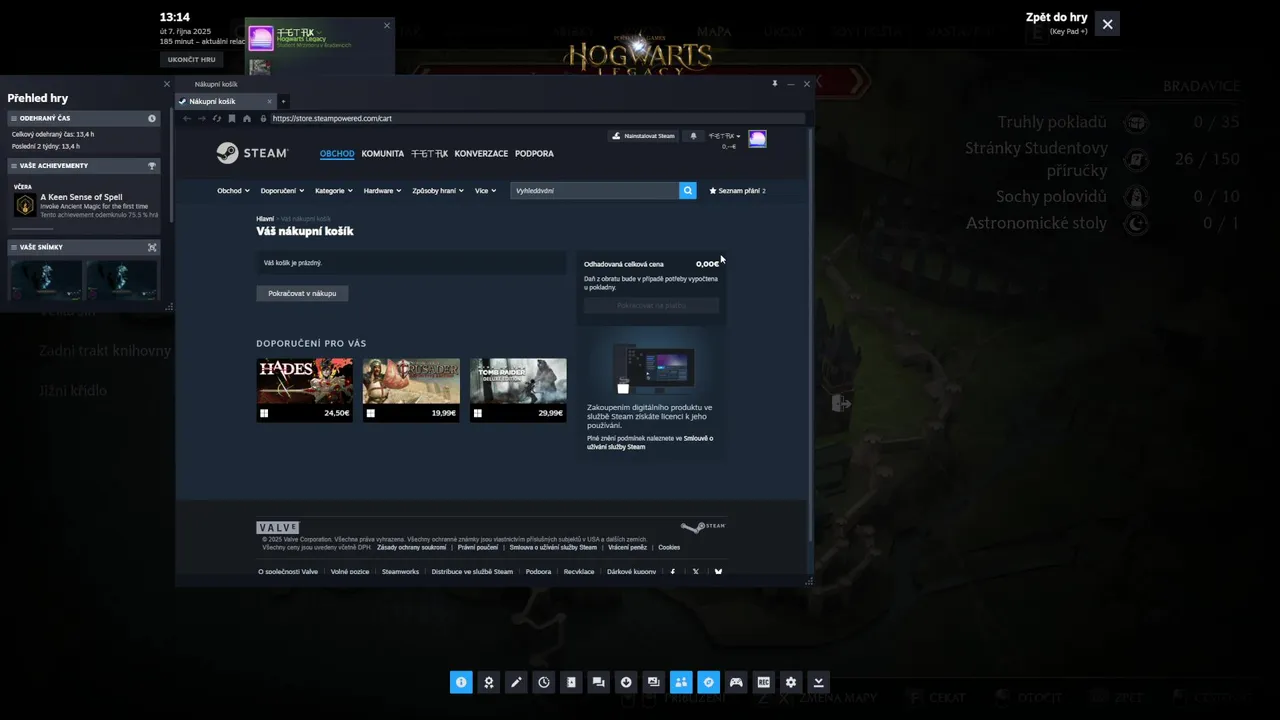This screenshot has height=720, width=1280.
Task: Click the trophy icon in Vaše Achievementy
Action: [x=152, y=166]
